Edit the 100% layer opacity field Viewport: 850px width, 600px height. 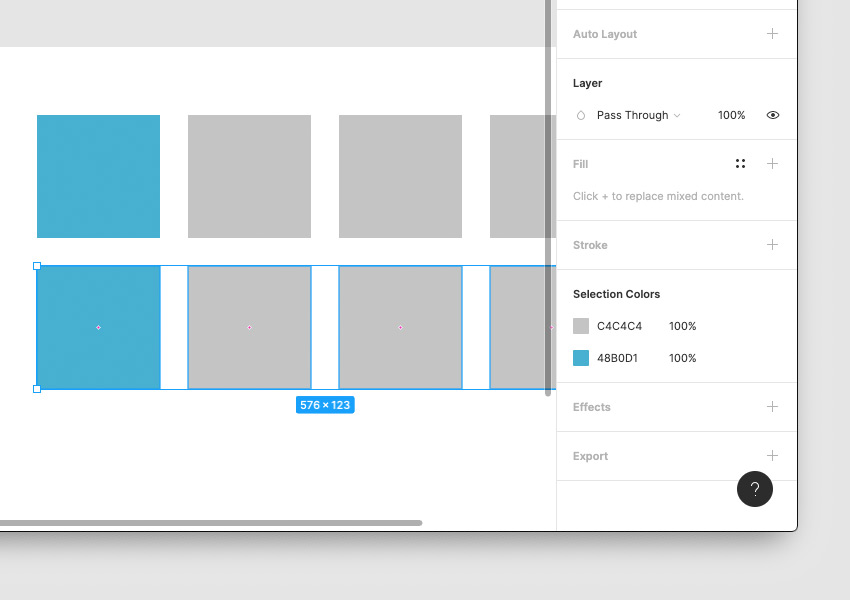point(731,115)
